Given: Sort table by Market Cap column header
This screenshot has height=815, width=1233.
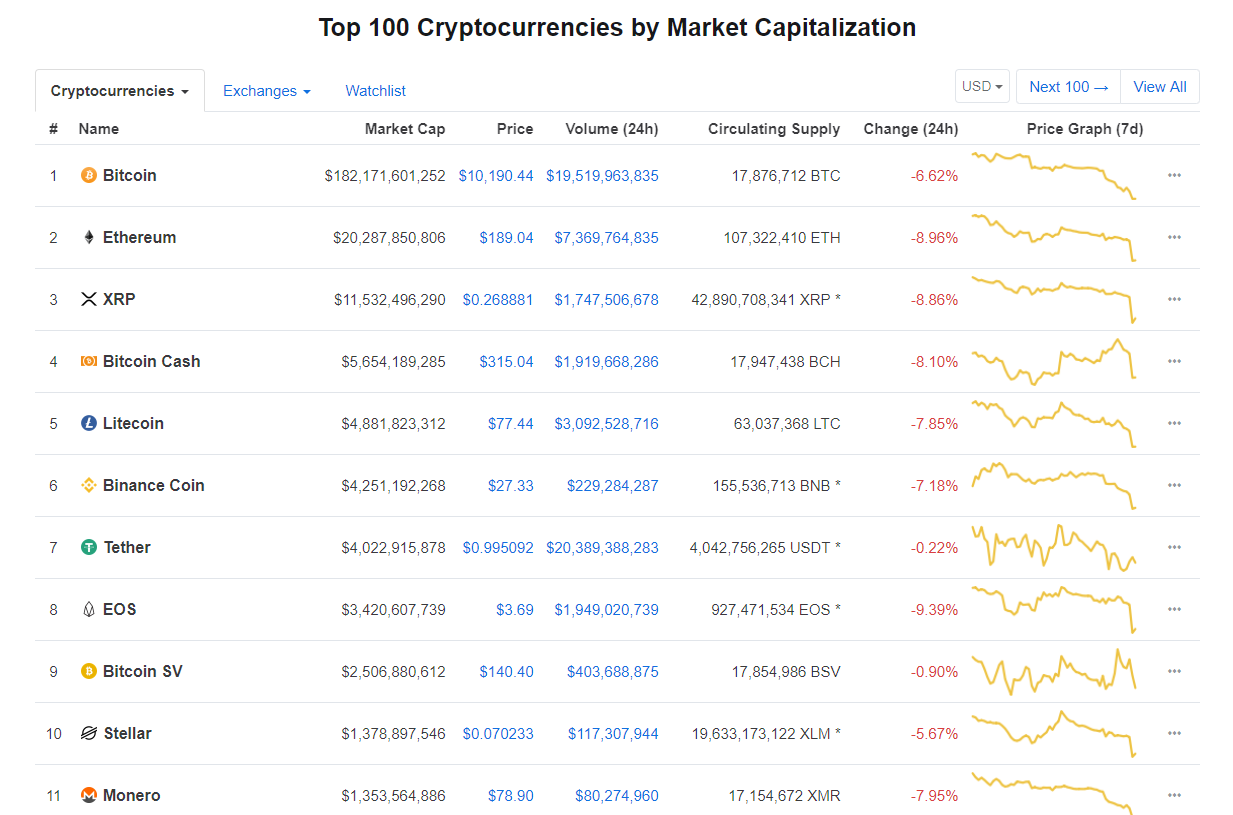Looking at the screenshot, I should tap(405, 129).
